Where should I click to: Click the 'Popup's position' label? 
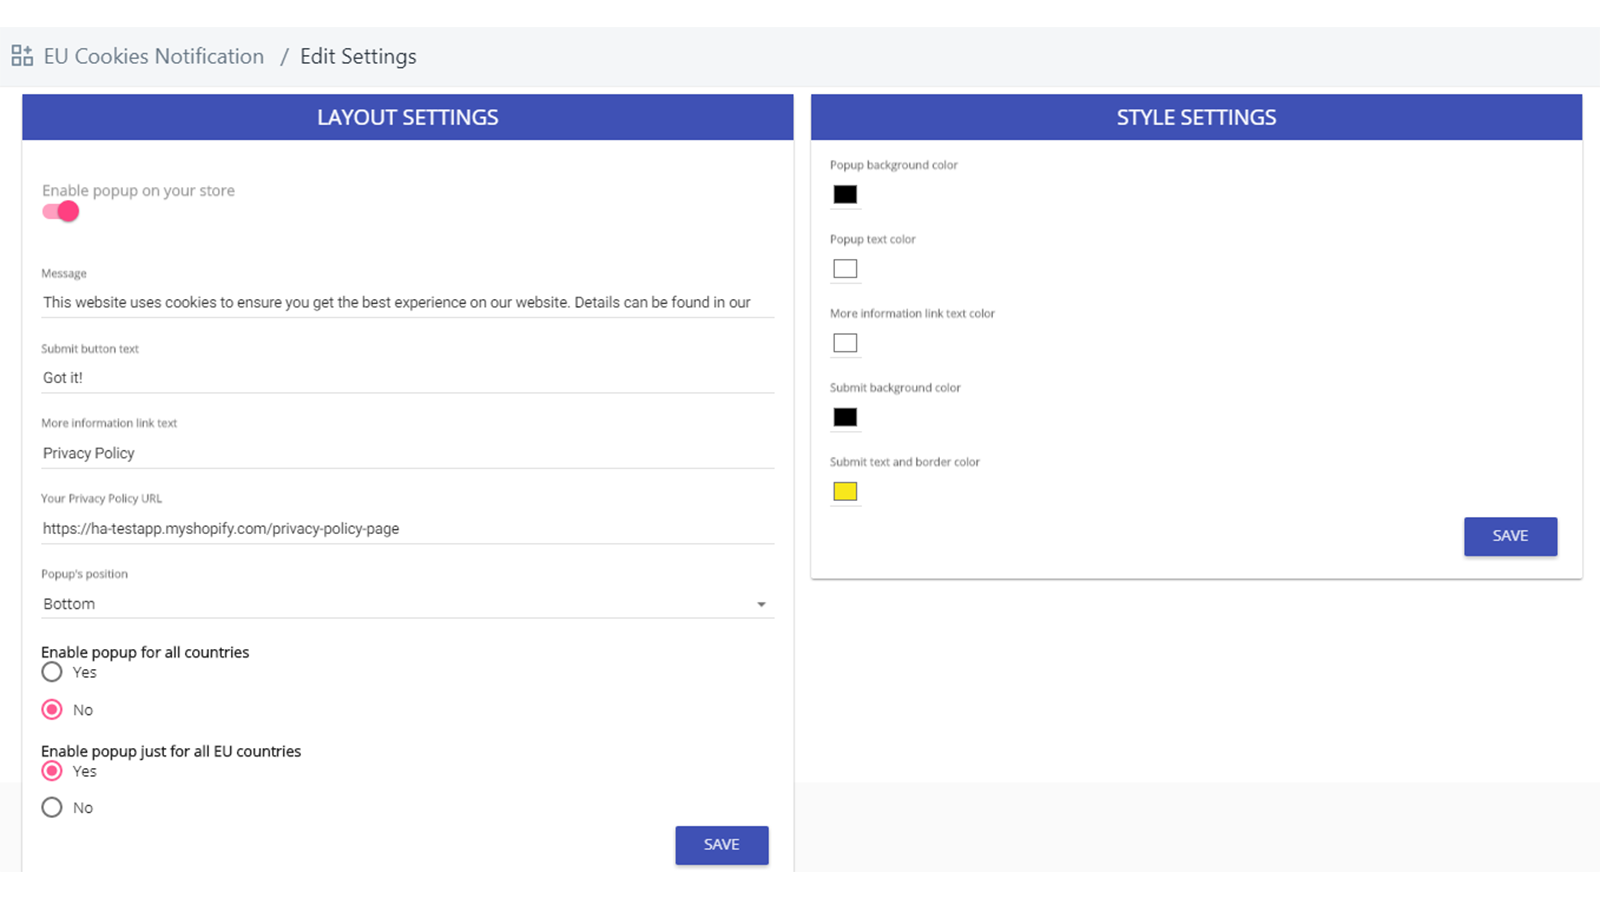(84, 574)
